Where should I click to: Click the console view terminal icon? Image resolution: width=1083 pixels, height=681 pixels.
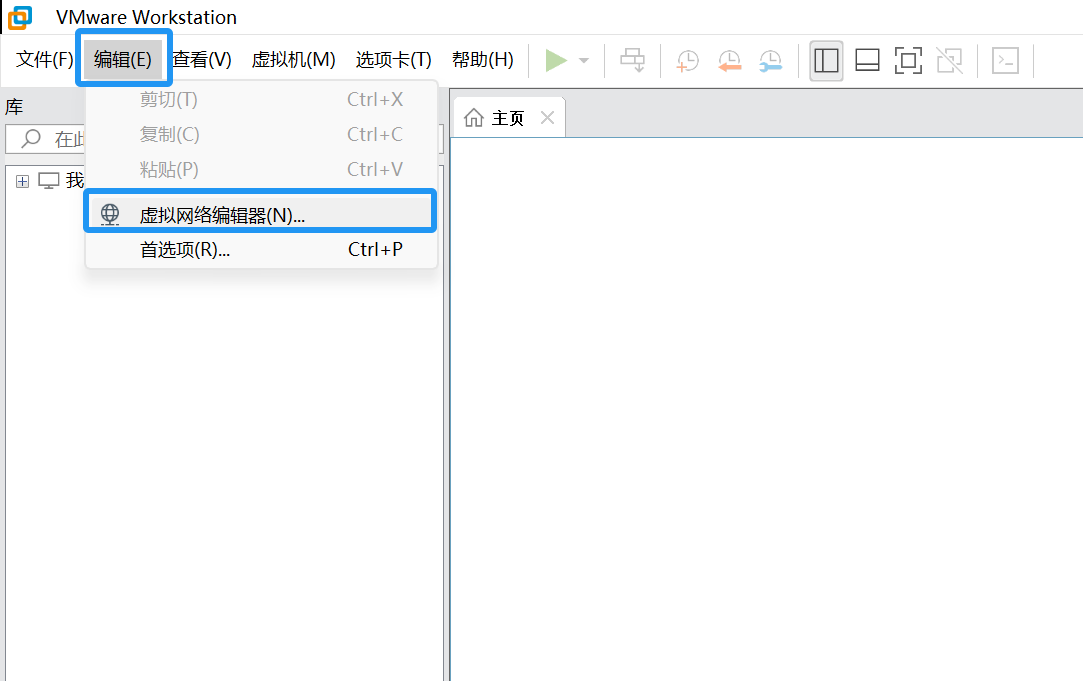coord(1005,61)
